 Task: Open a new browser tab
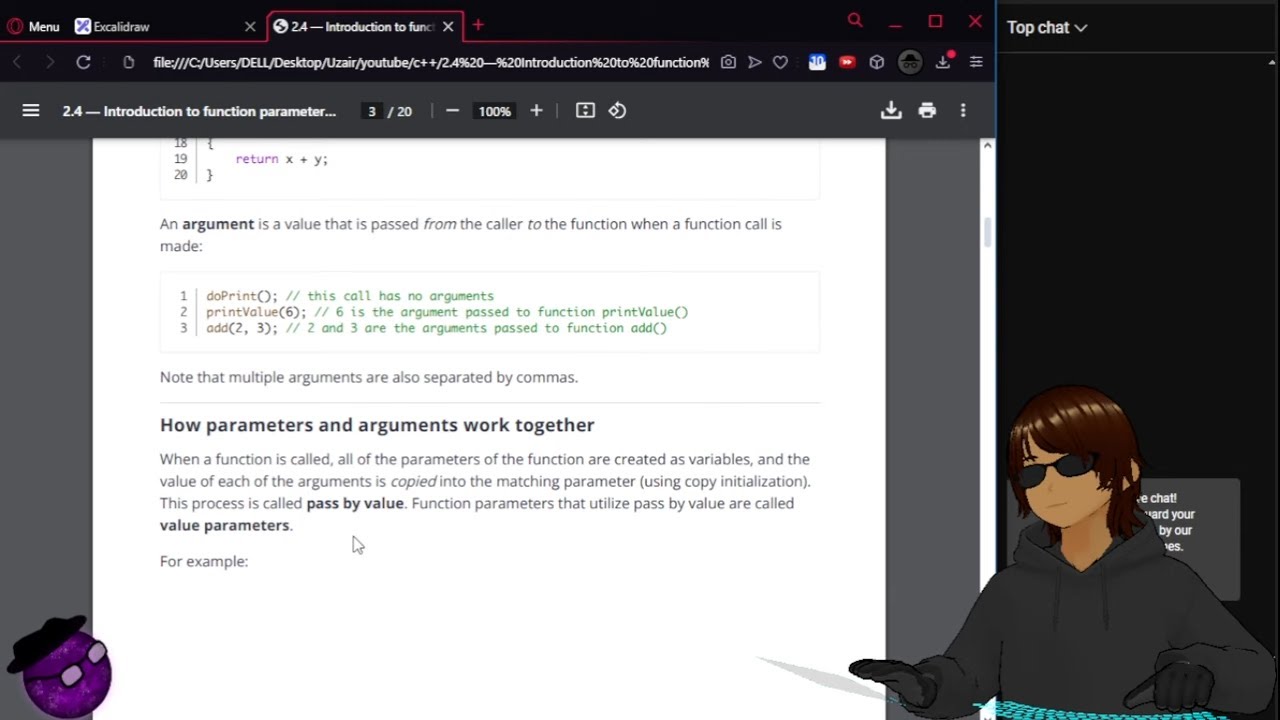click(x=478, y=25)
